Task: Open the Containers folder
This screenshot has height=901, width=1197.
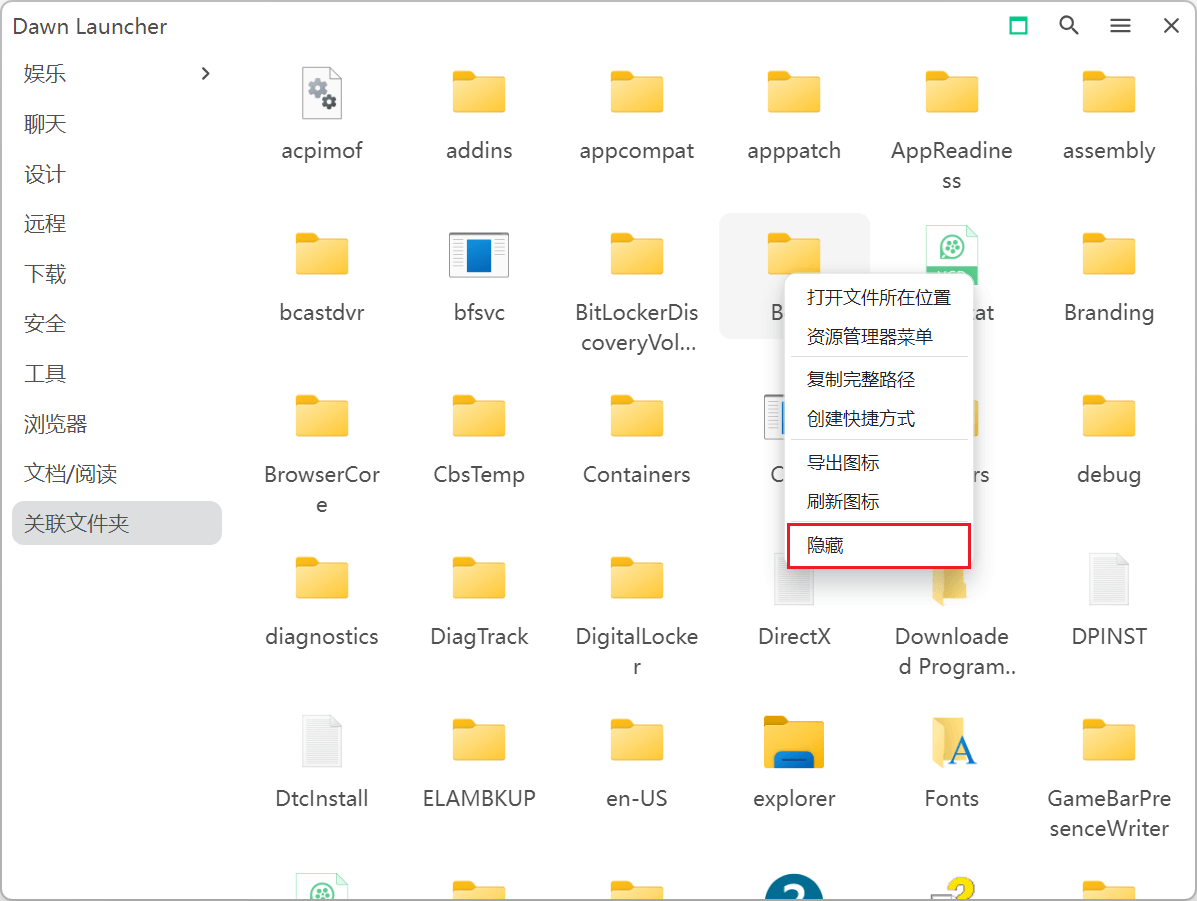Action: pyautogui.click(x=637, y=416)
